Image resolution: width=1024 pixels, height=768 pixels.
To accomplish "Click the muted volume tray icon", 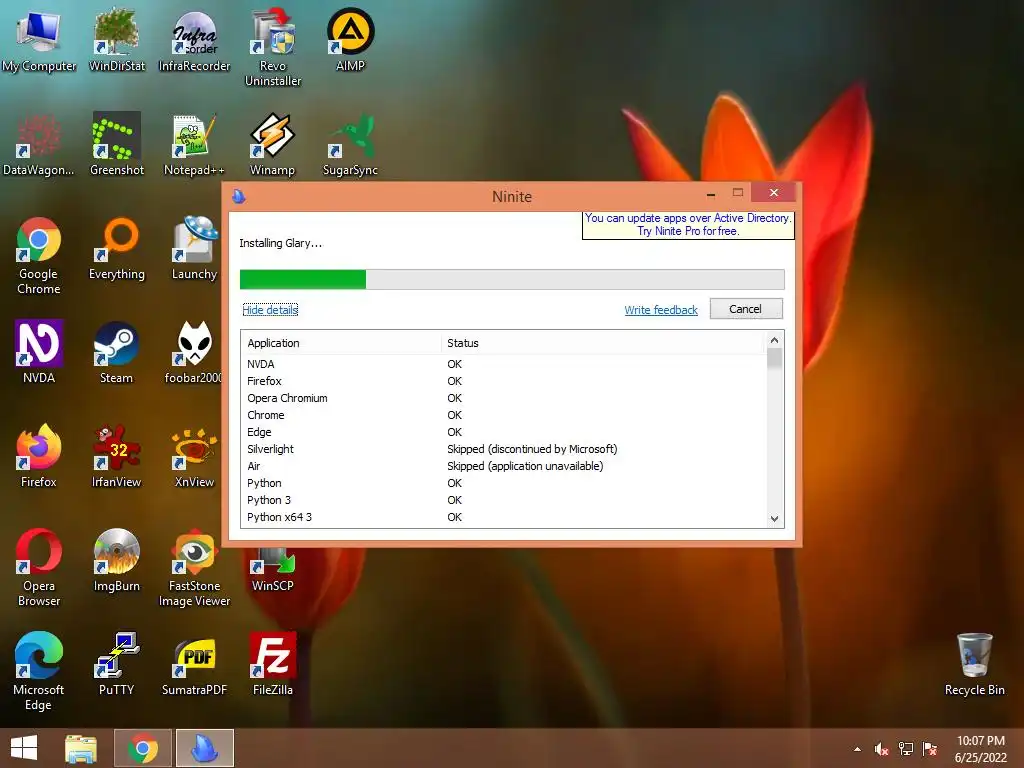I will click(881, 749).
